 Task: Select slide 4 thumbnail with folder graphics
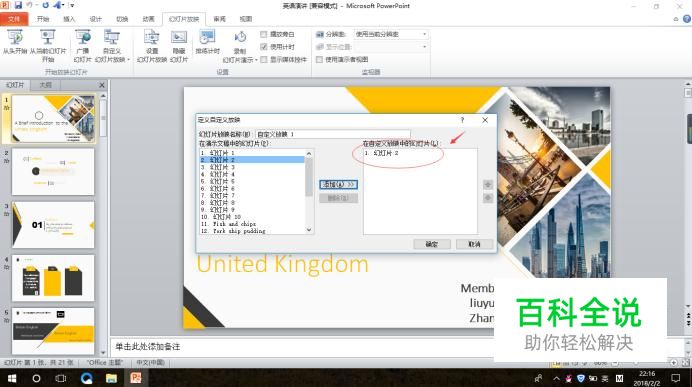pyautogui.click(x=53, y=278)
